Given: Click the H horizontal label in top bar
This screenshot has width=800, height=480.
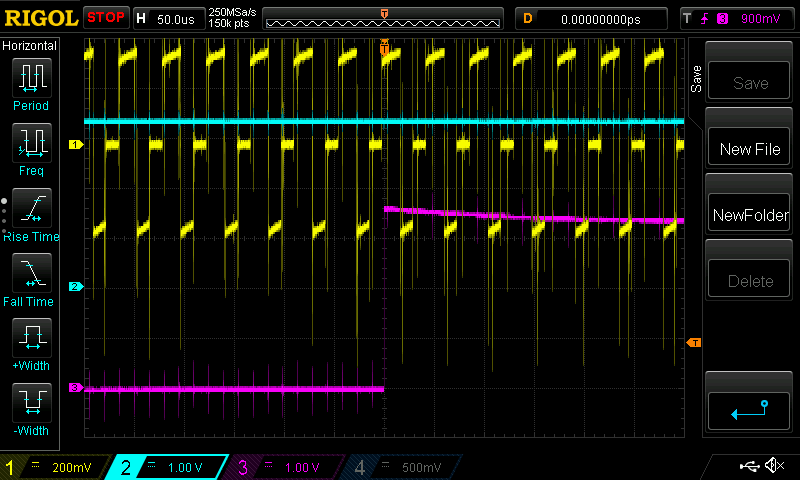Looking at the screenshot, I should coord(141,19).
